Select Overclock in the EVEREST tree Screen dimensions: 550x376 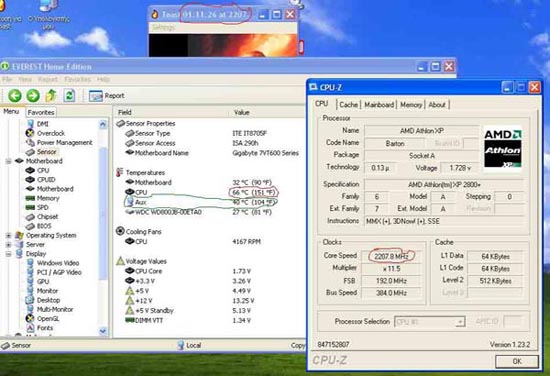51,133
